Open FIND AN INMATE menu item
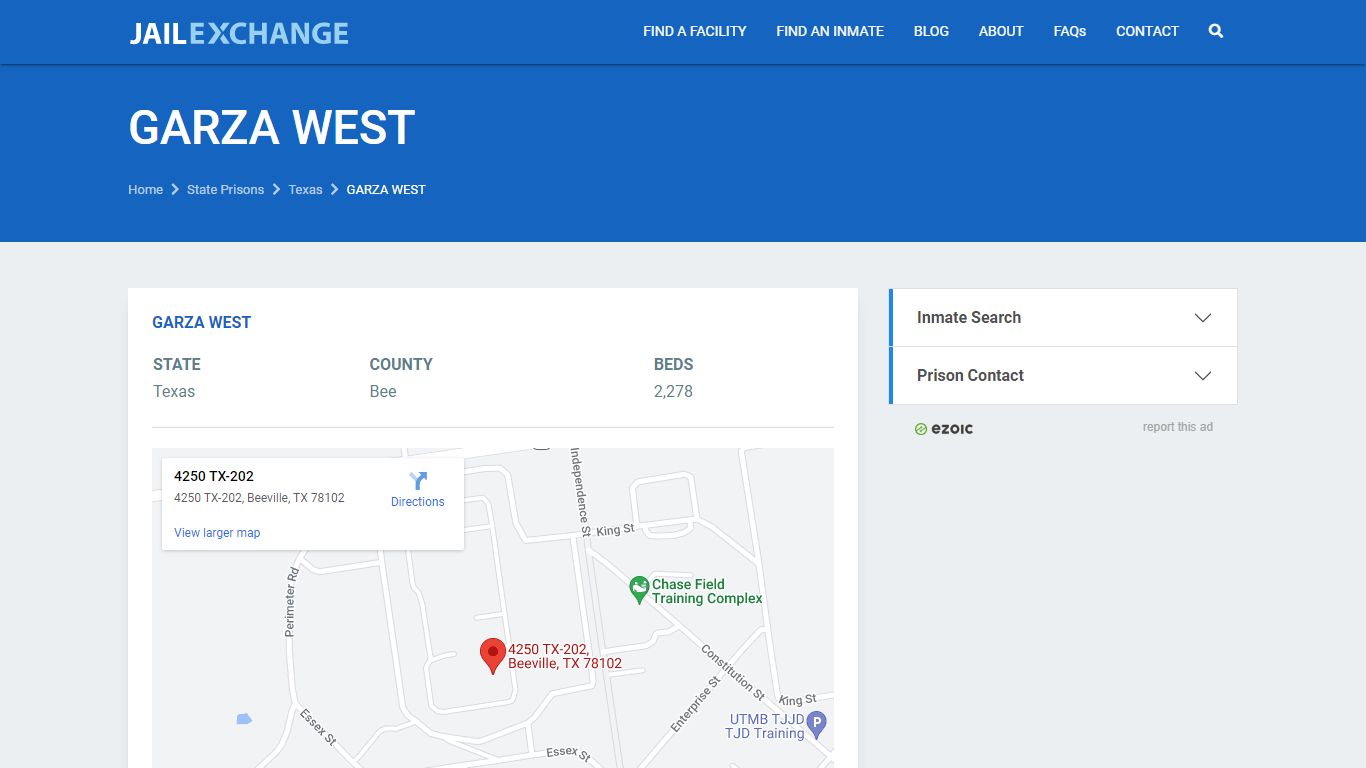1366x768 pixels. pos(830,31)
